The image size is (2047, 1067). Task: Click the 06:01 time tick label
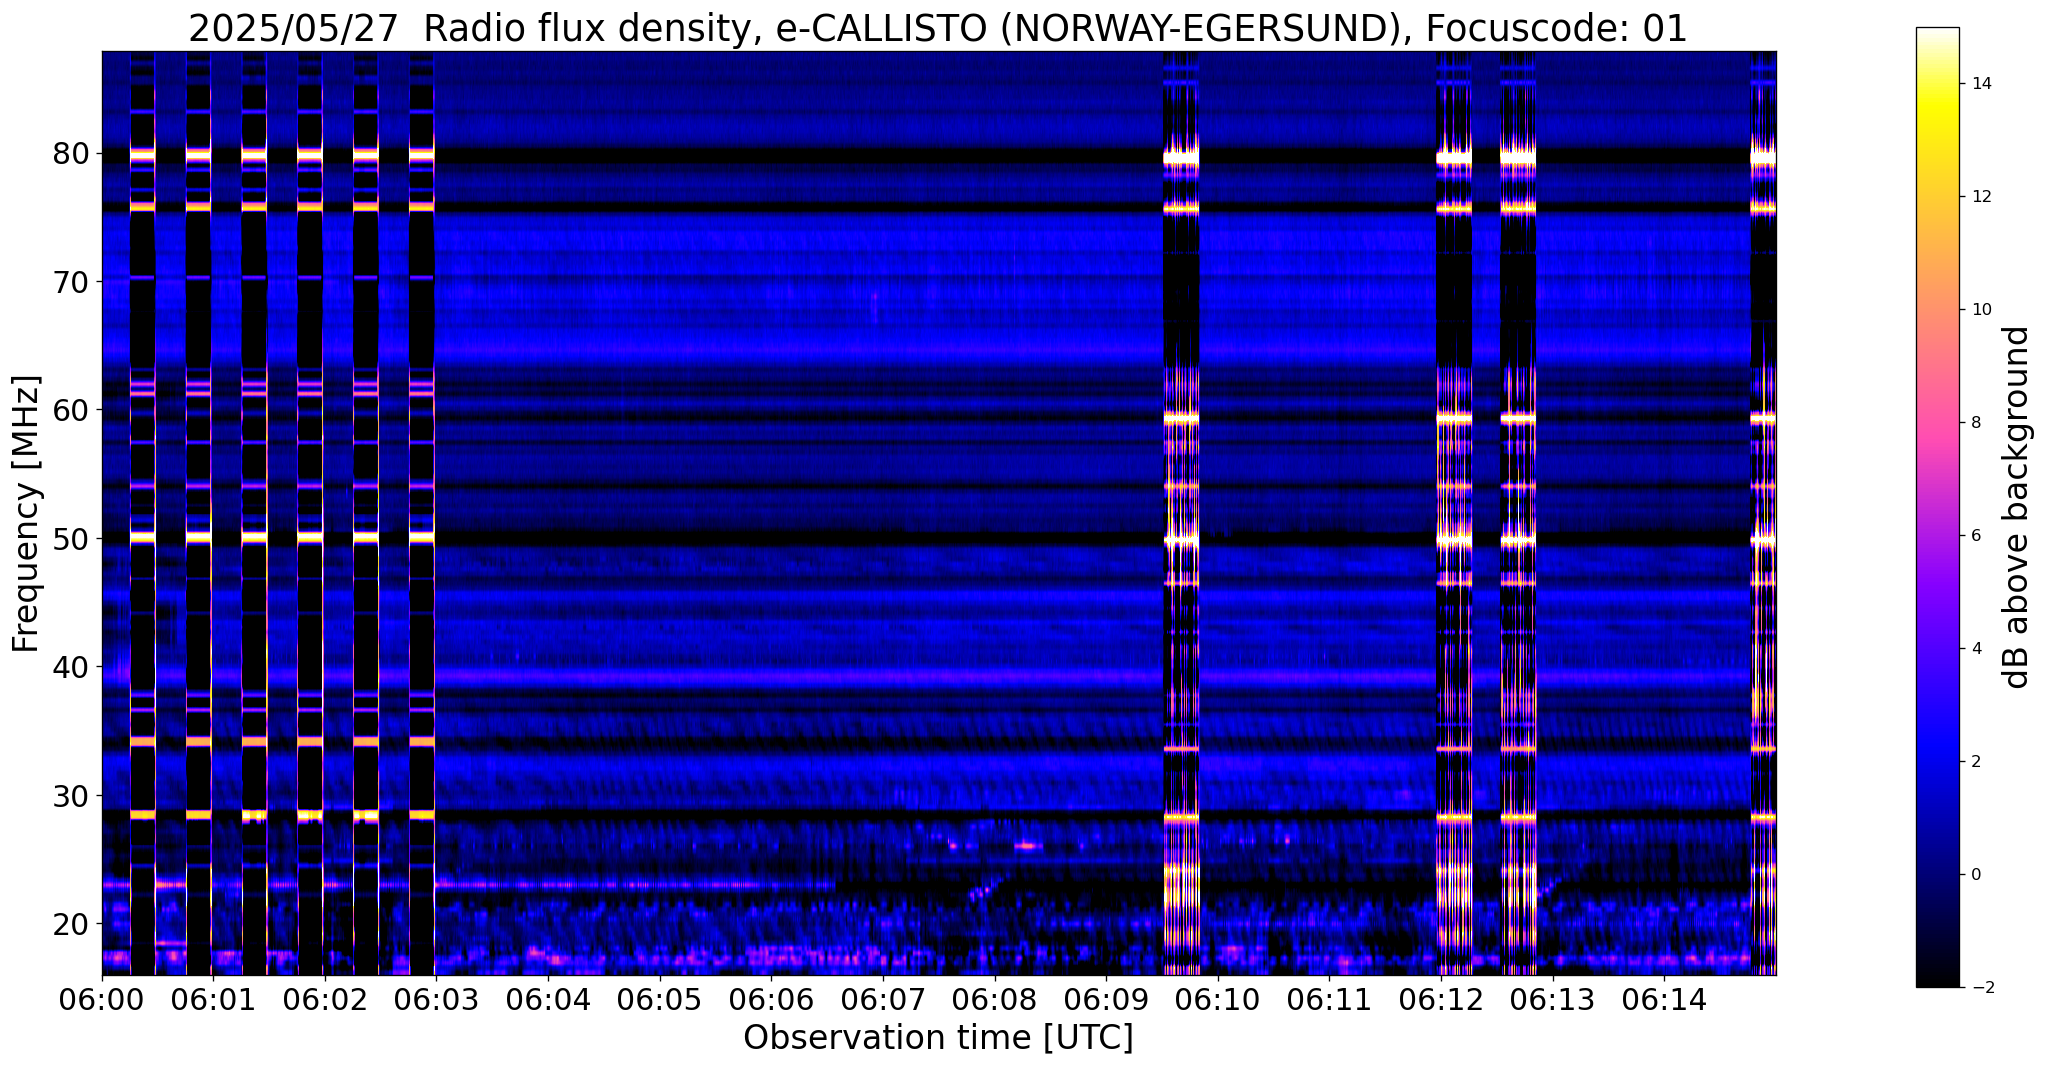click(213, 1001)
